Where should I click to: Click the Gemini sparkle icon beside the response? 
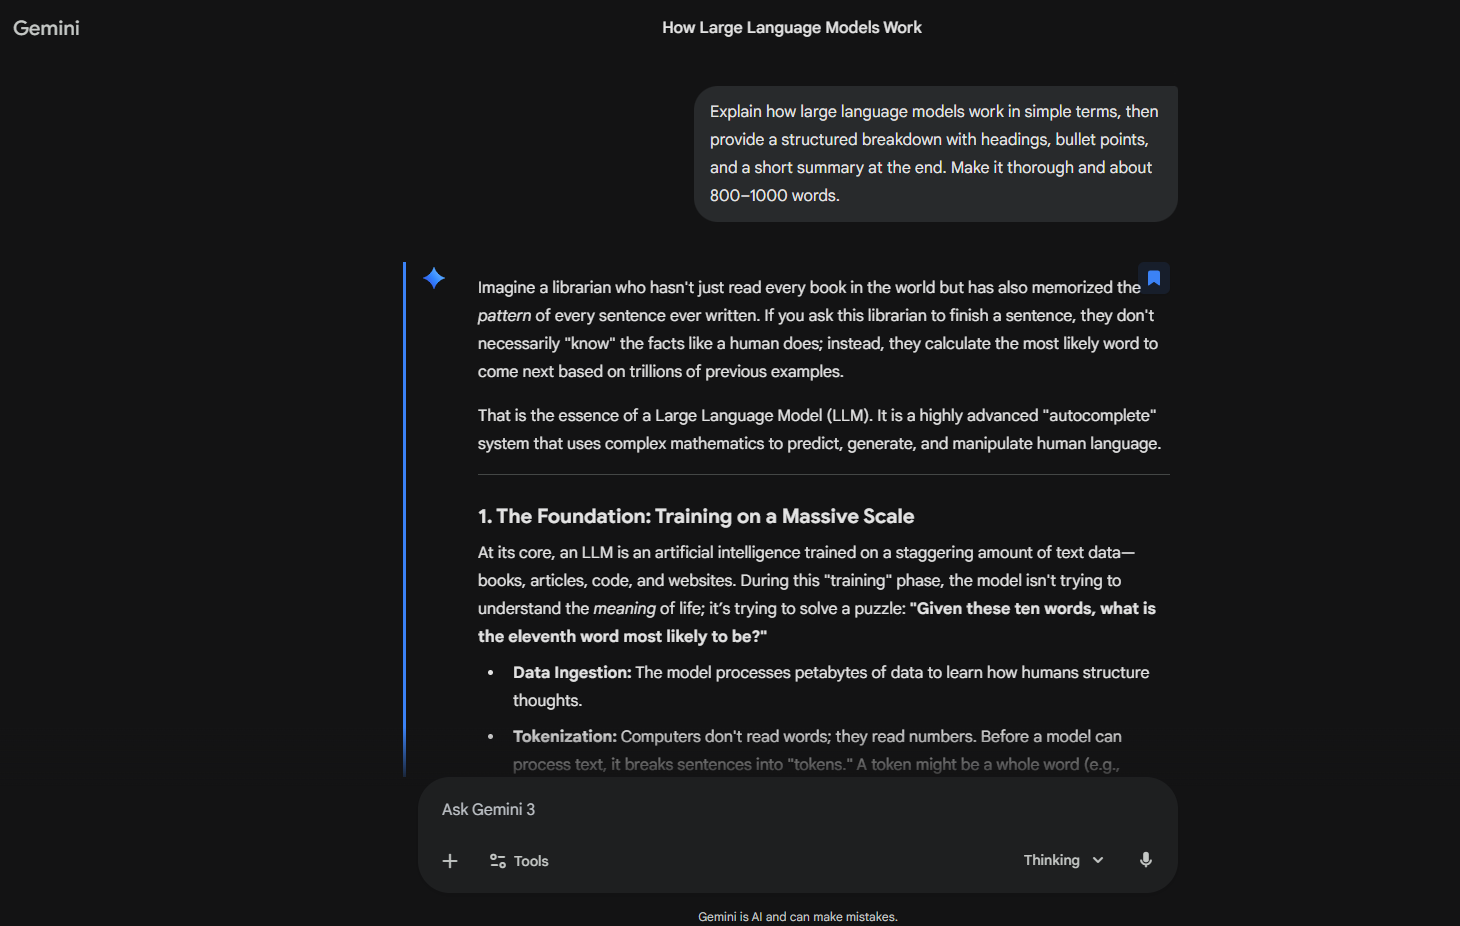[434, 278]
